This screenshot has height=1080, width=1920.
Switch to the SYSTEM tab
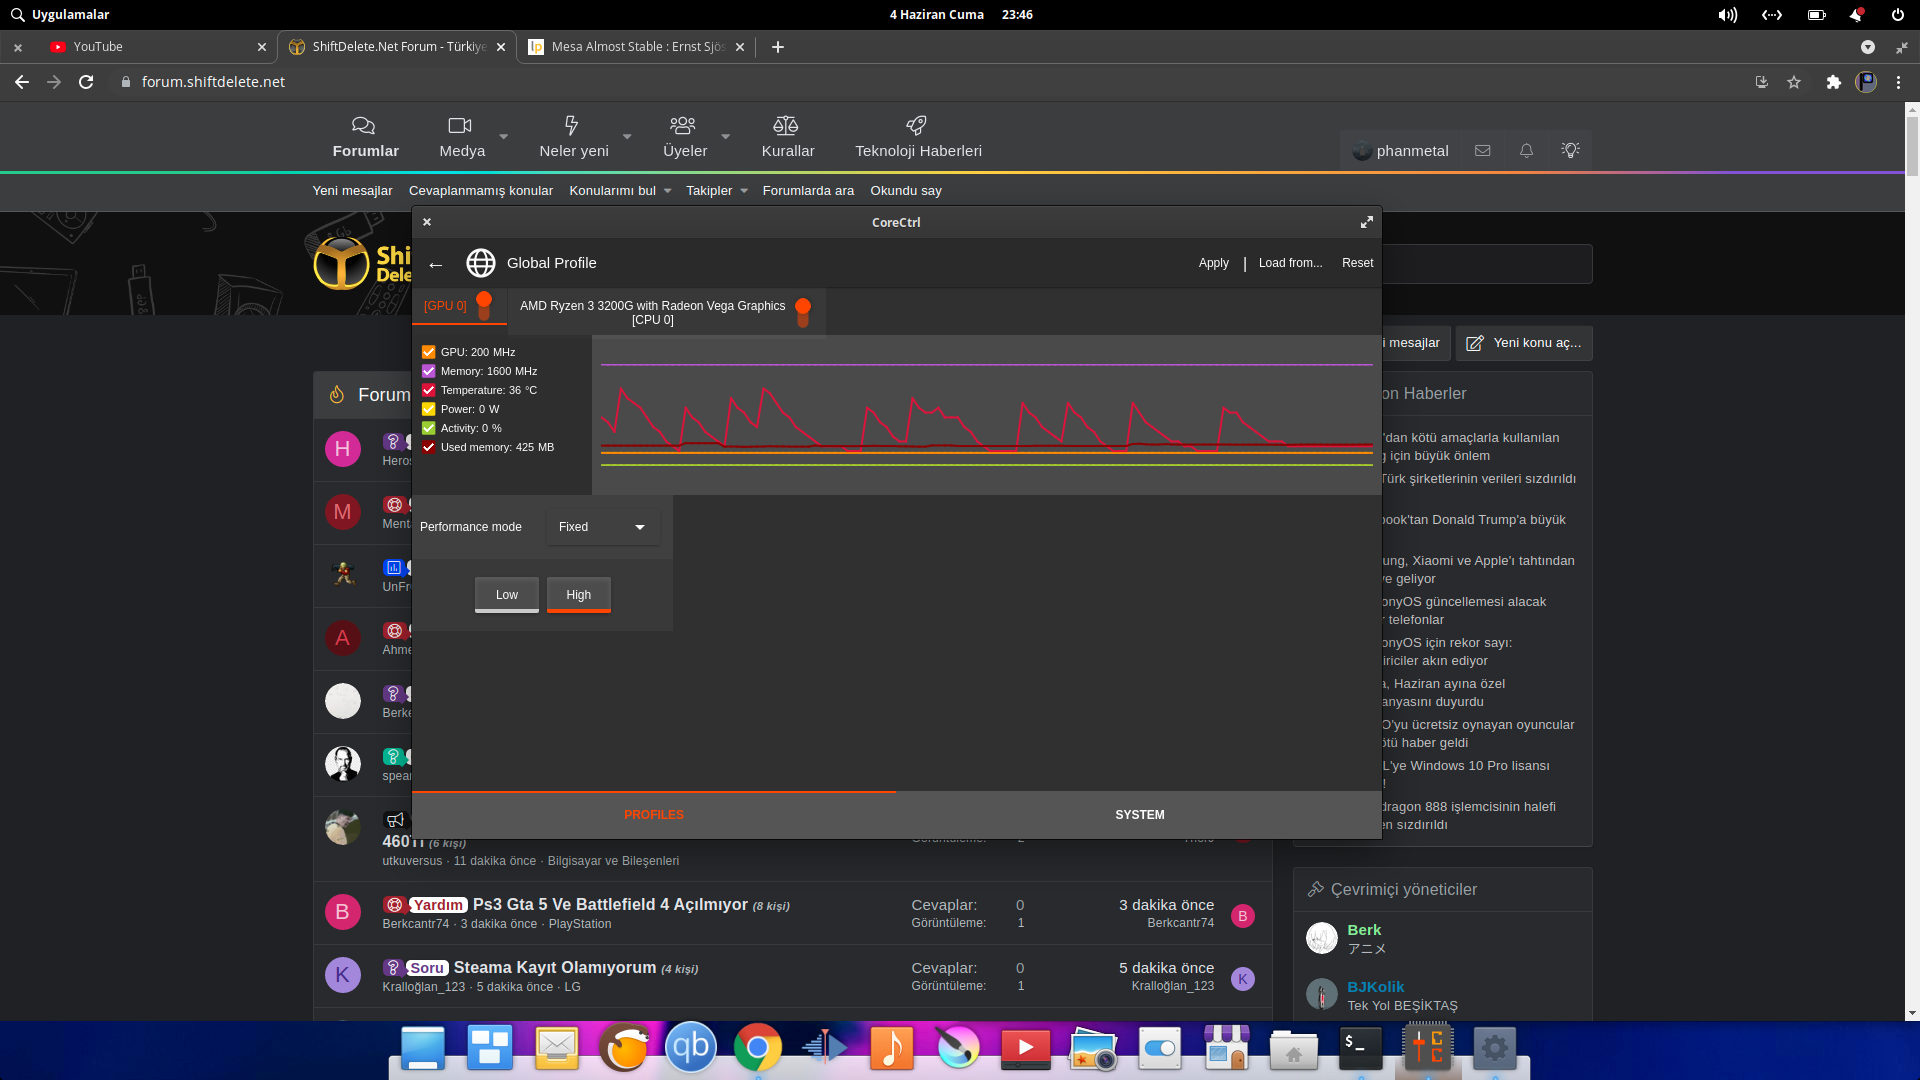click(x=1139, y=815)
